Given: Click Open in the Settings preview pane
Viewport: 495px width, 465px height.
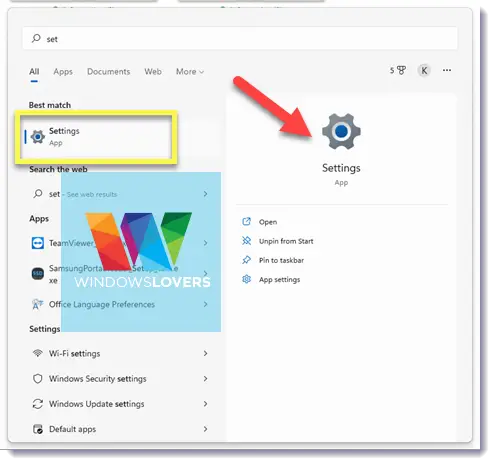Looking at the screenshot, I should coord(268,222).
